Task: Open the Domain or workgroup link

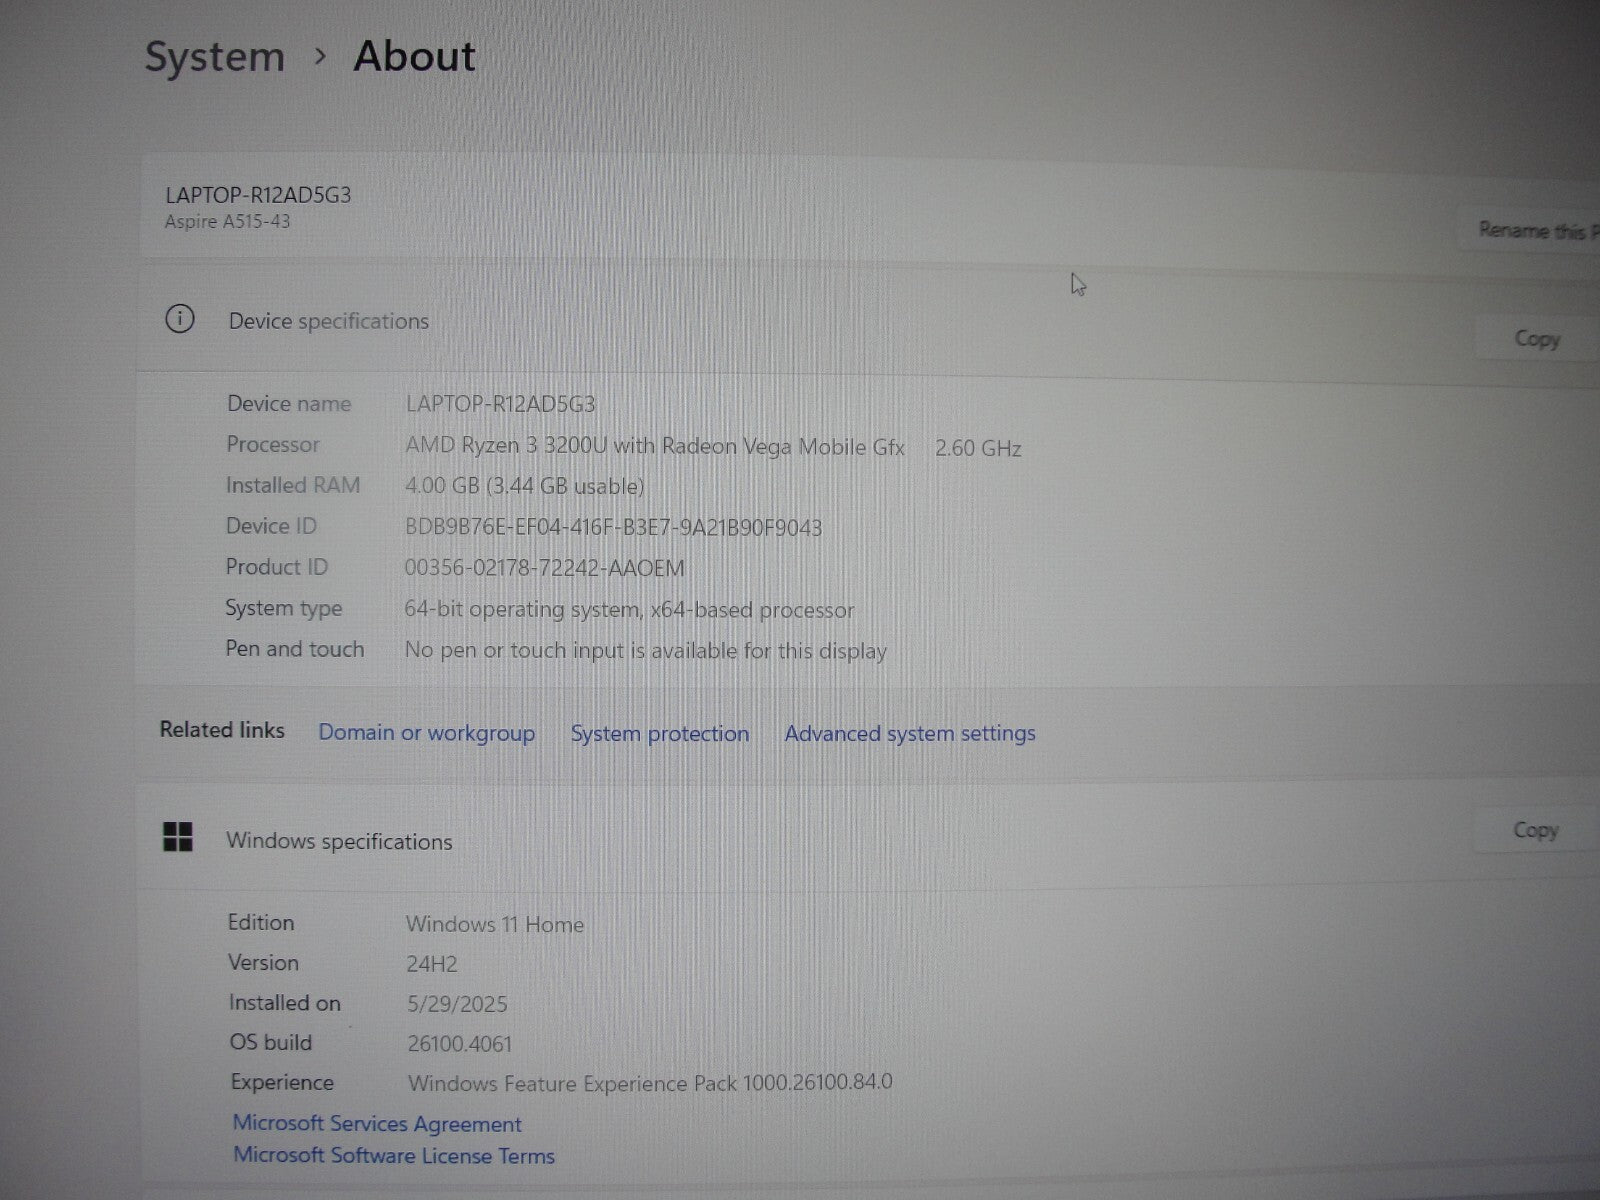Action: tap(427, 733)
